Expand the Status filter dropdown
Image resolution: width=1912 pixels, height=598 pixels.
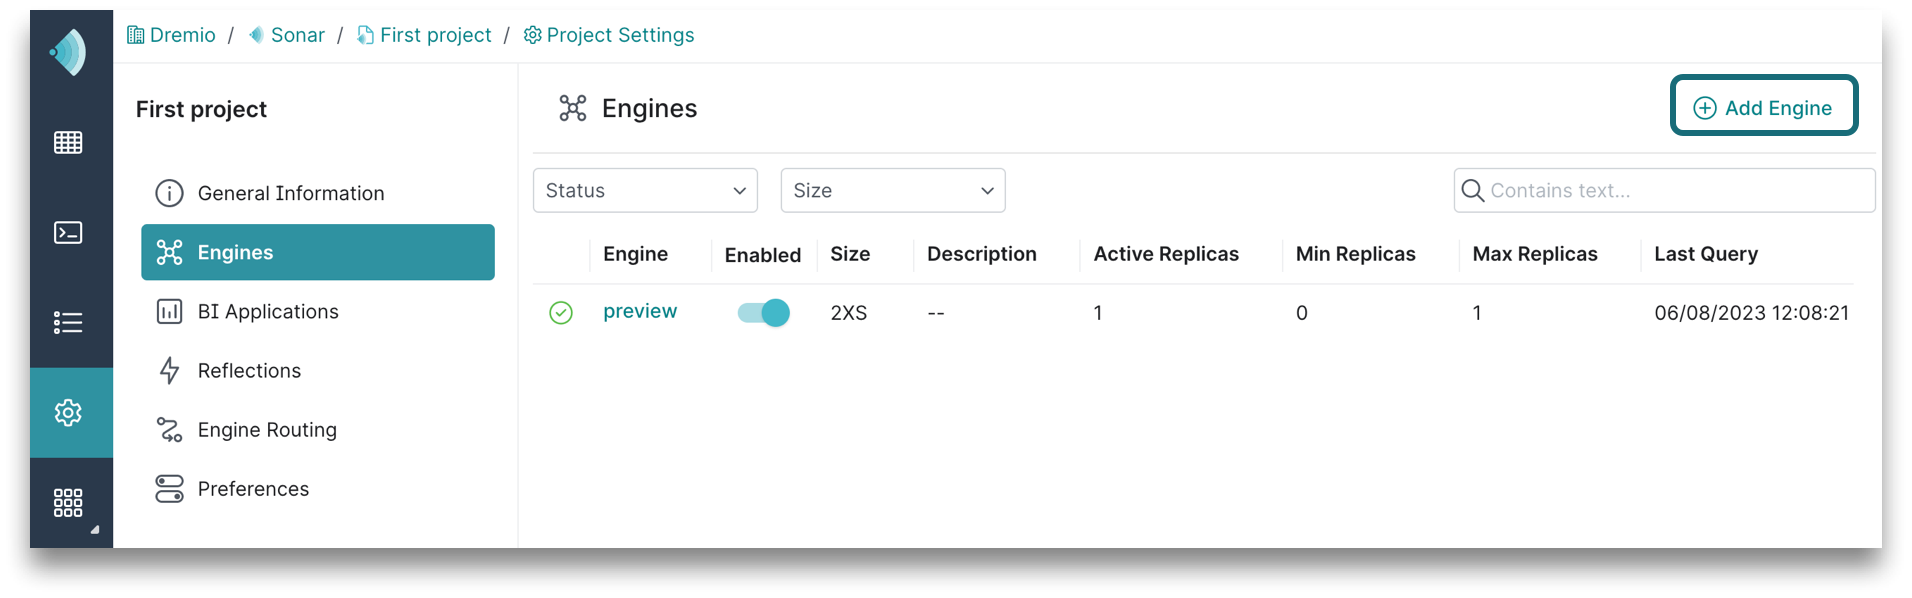(645, 190)
